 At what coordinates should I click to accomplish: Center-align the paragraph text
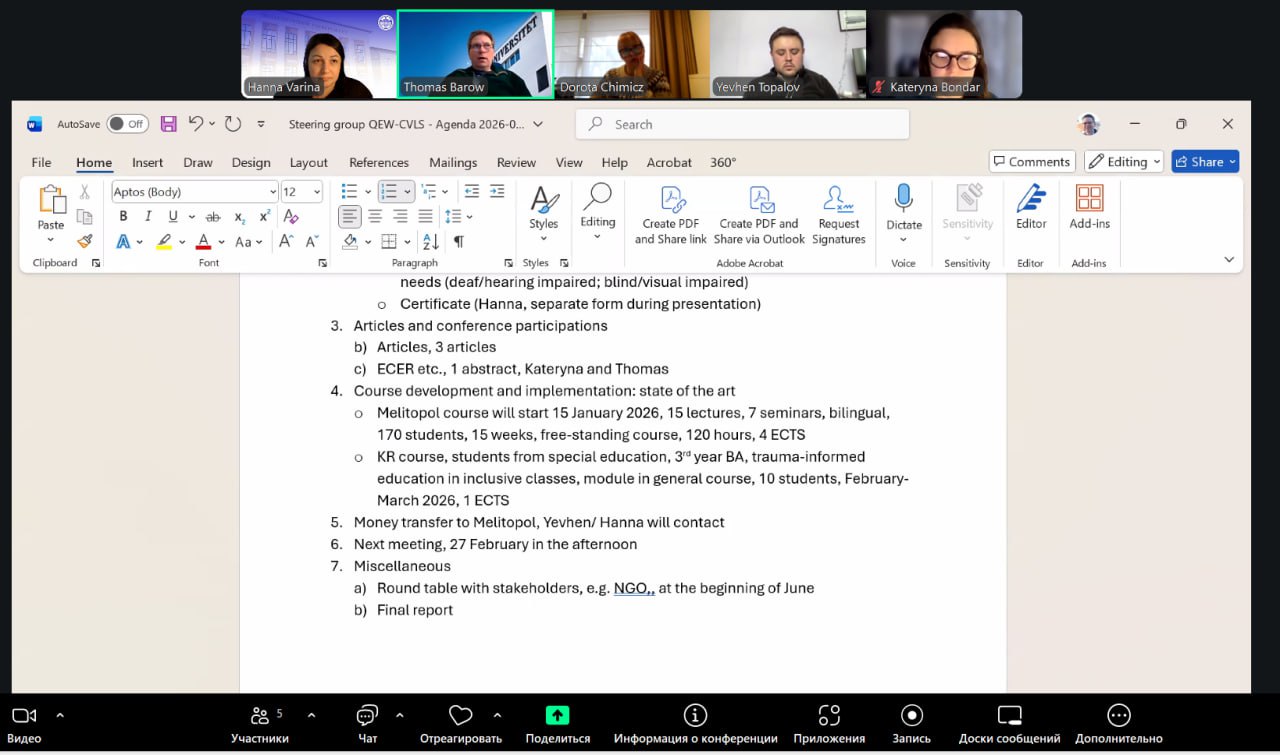tap(375, 216)
